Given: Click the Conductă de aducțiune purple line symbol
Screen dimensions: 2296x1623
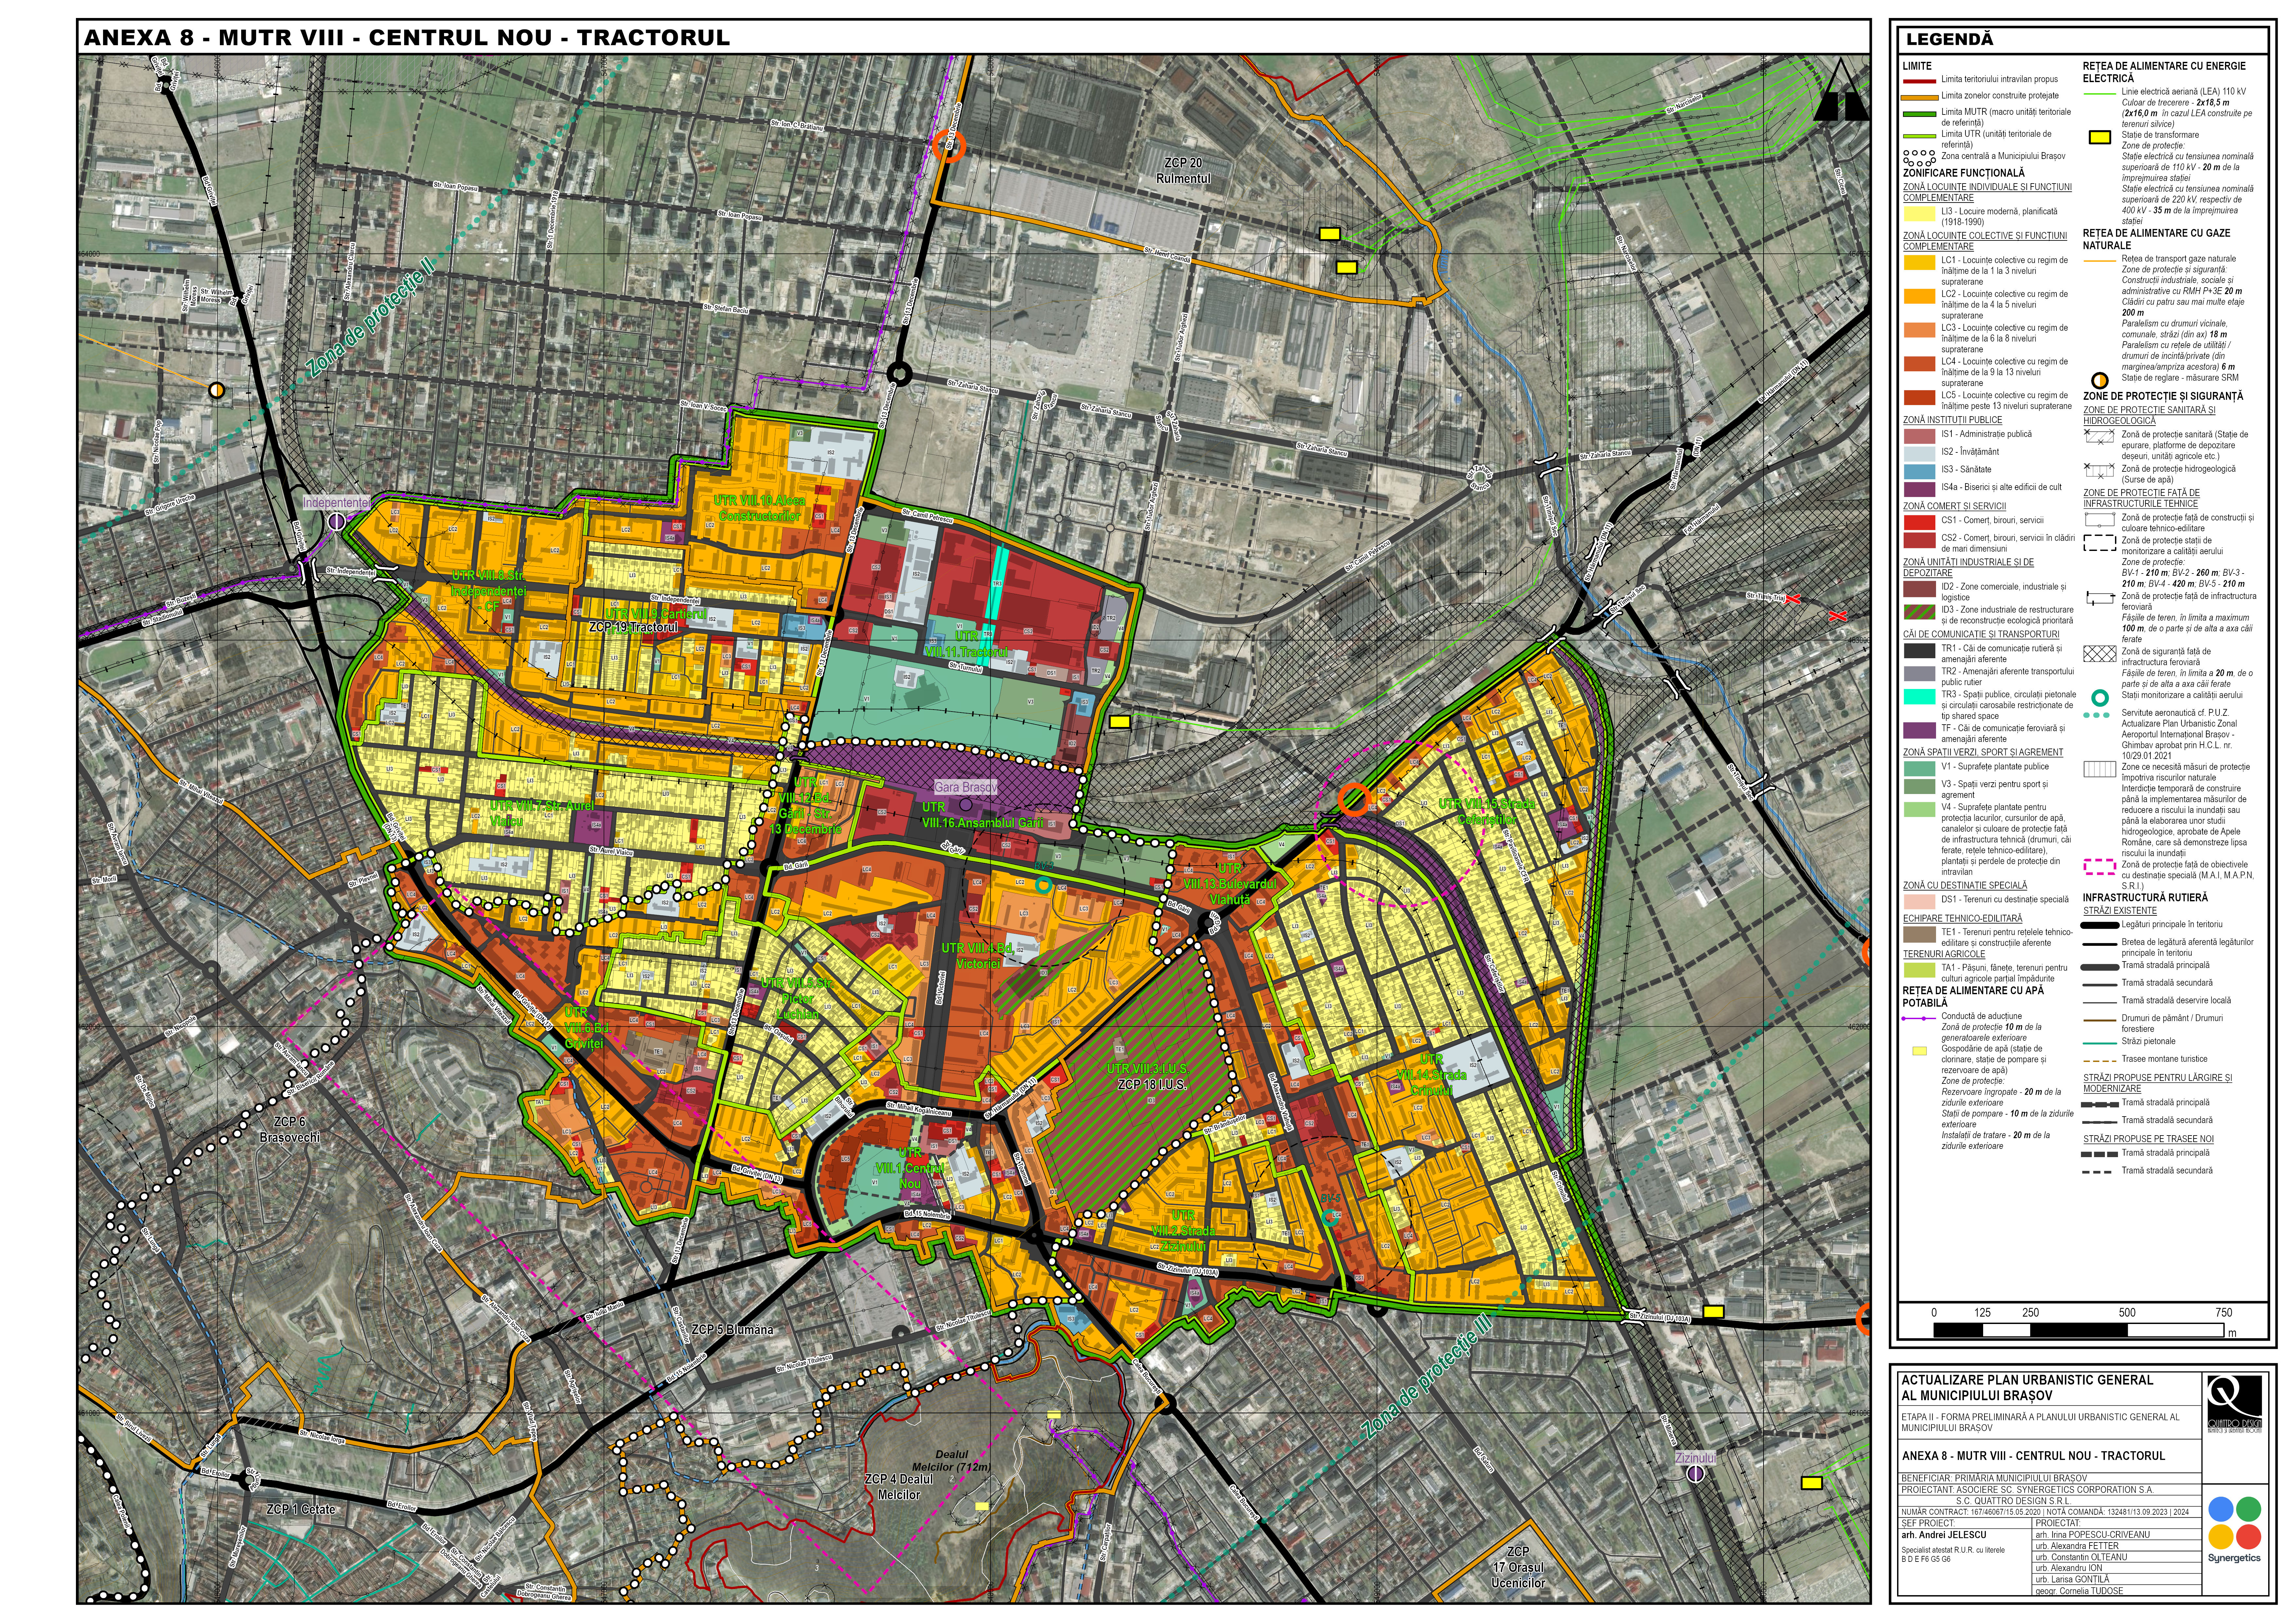Looking at the screenshot, I should (1919, 1019).
